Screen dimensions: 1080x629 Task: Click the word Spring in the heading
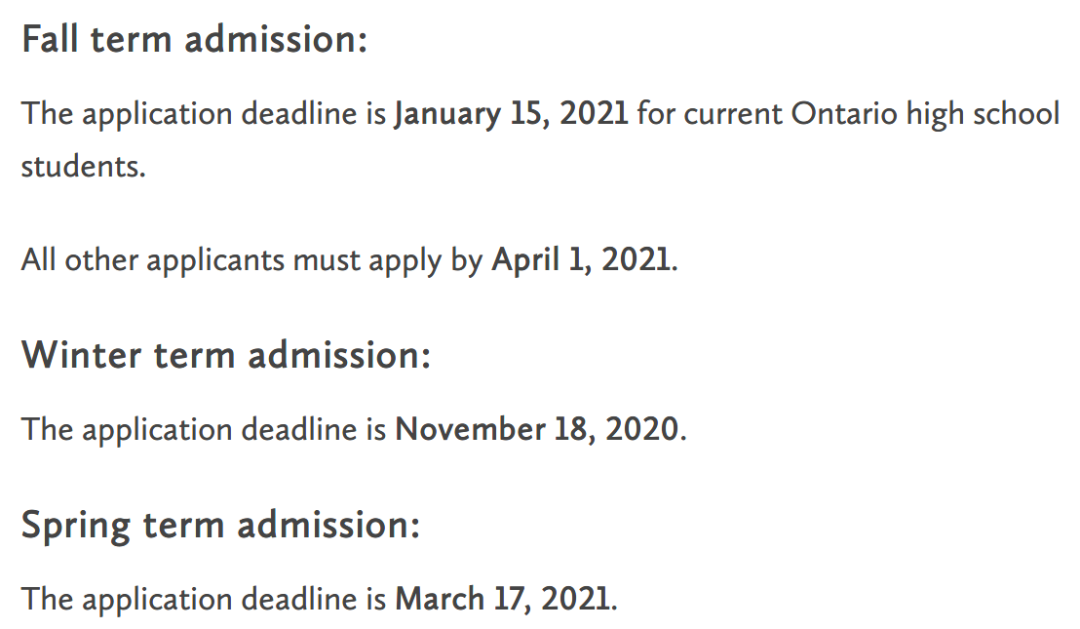(76, 527)
